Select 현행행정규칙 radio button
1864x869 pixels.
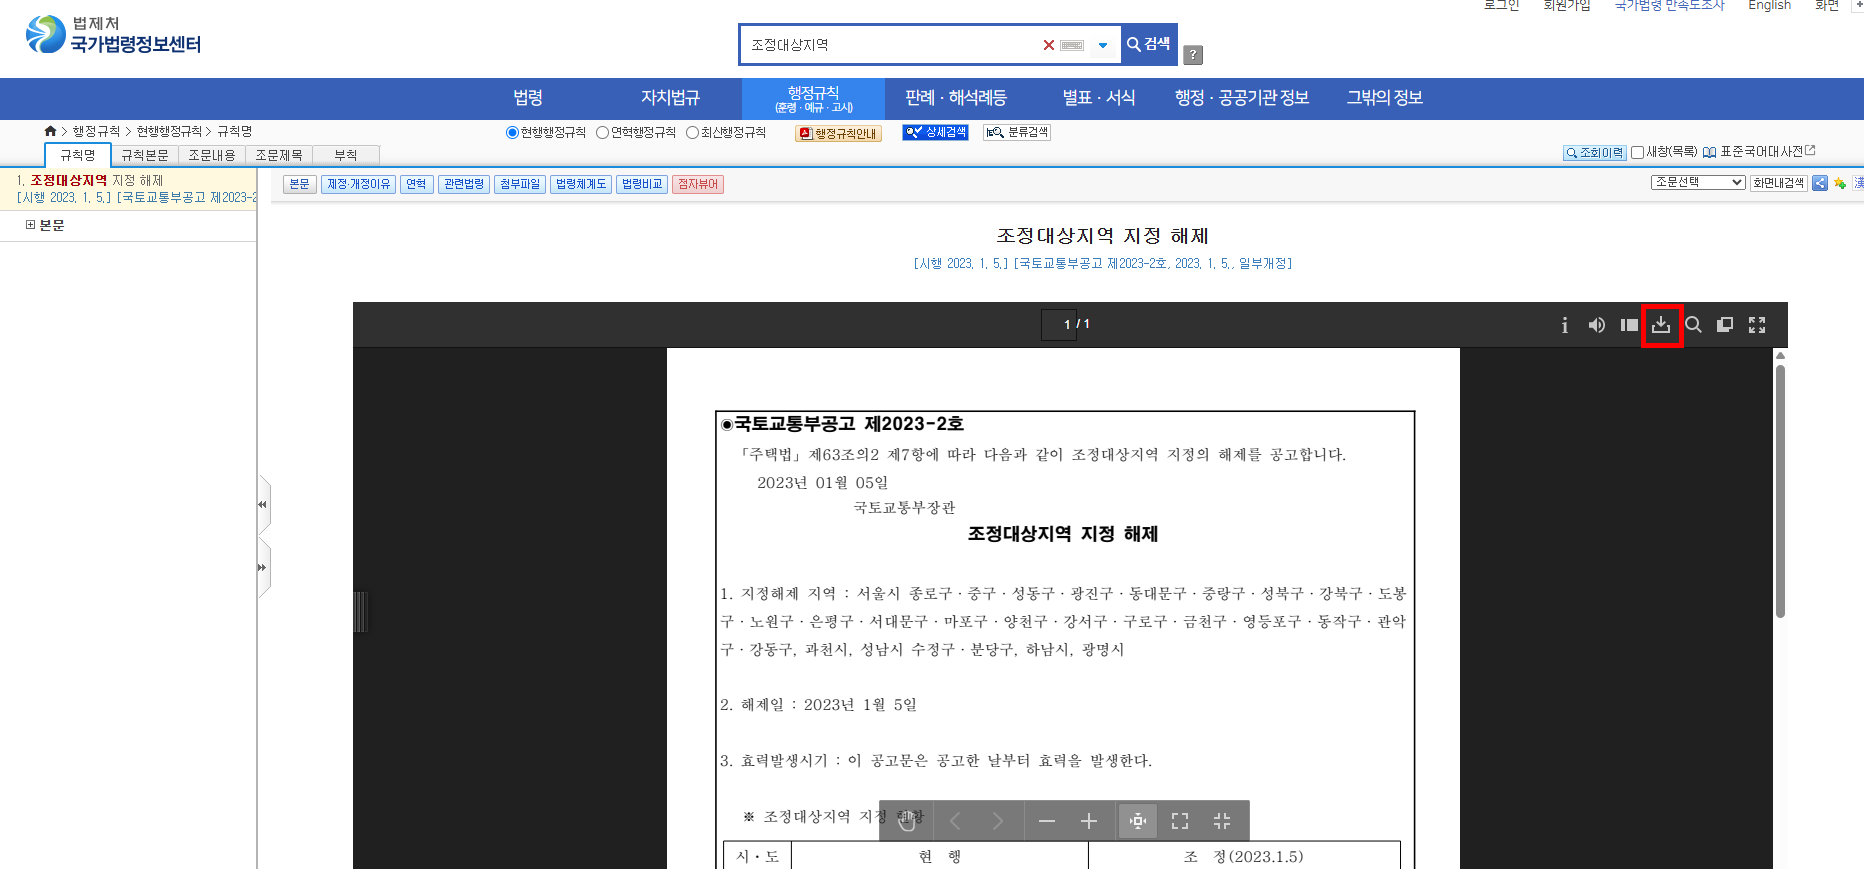[512, 133]
